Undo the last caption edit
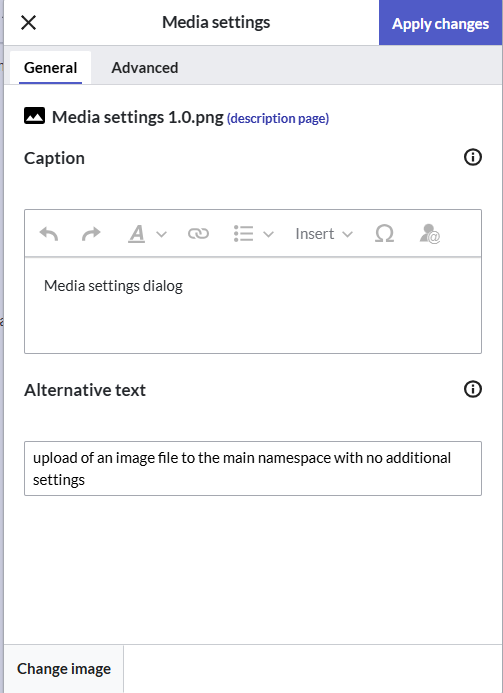503x693 pixels. [49, 233]
